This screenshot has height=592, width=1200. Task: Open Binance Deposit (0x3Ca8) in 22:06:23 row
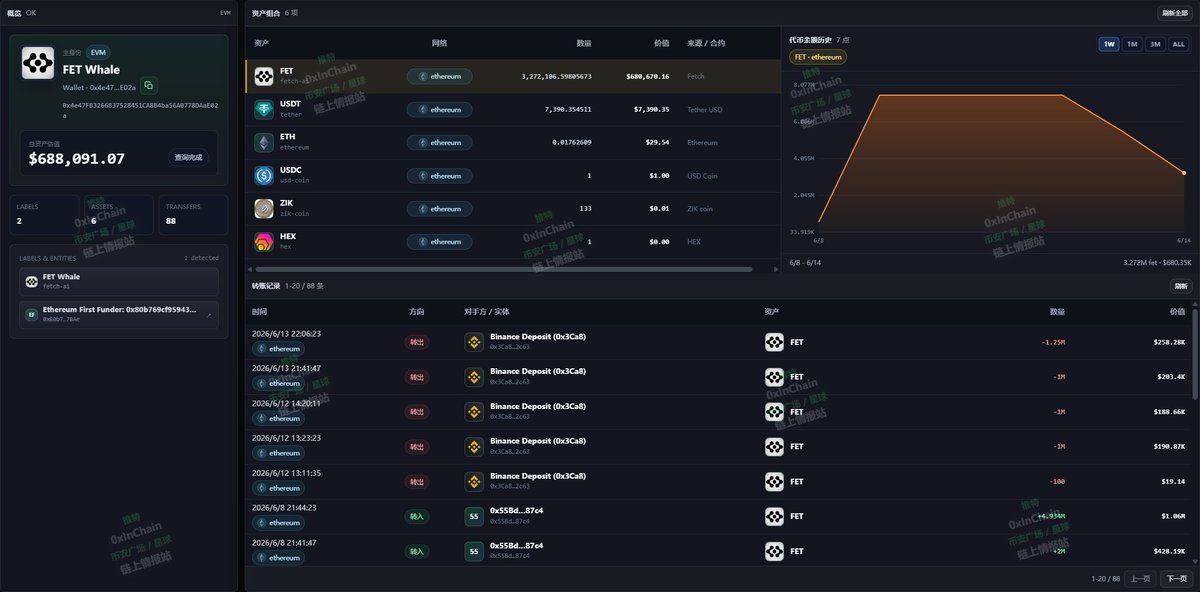[538, 336]
